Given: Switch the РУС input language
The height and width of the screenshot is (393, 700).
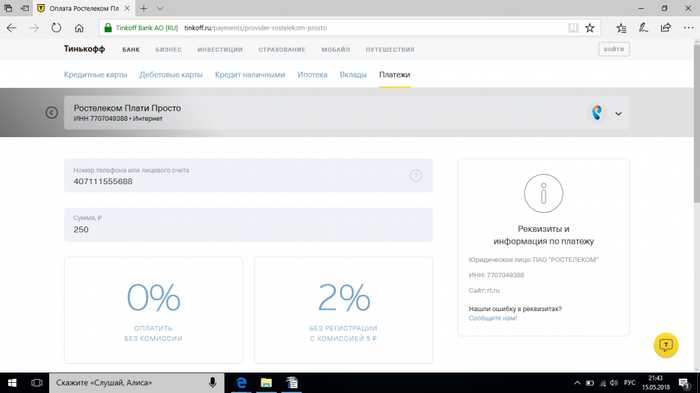Looking at the screenshot, I should 630,383.
